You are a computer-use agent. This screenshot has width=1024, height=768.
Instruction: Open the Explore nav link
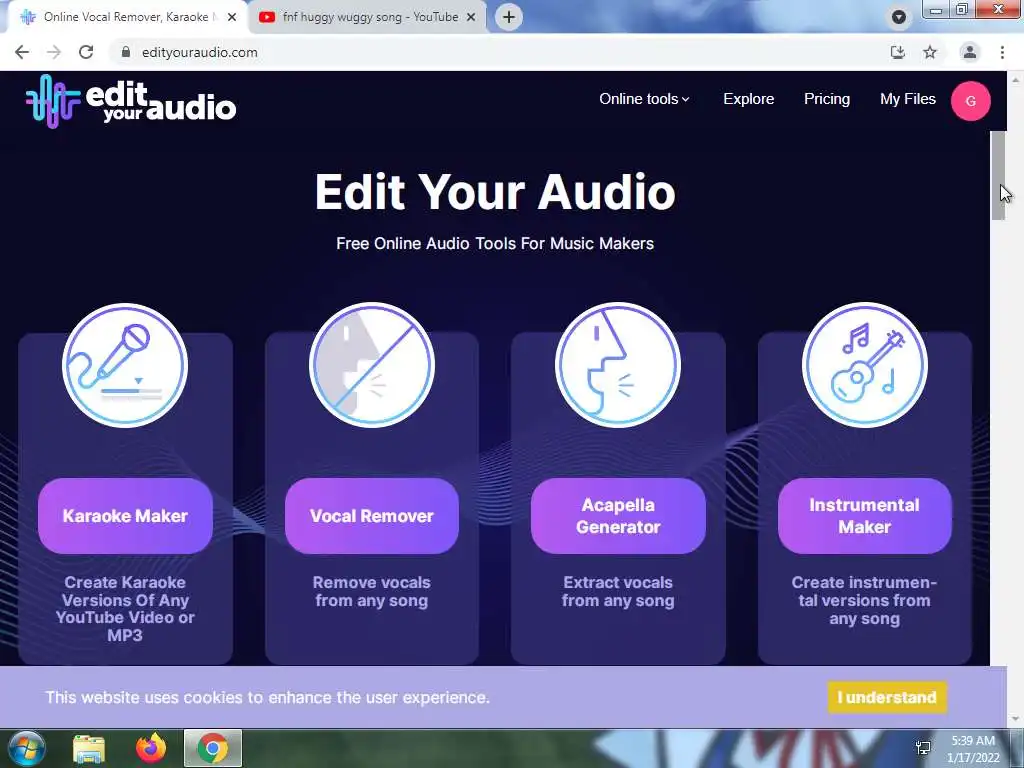[748, 99]
